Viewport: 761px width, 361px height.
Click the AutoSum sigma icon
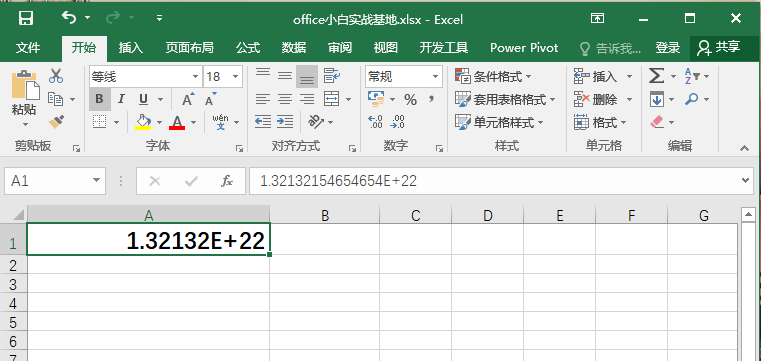656,76
